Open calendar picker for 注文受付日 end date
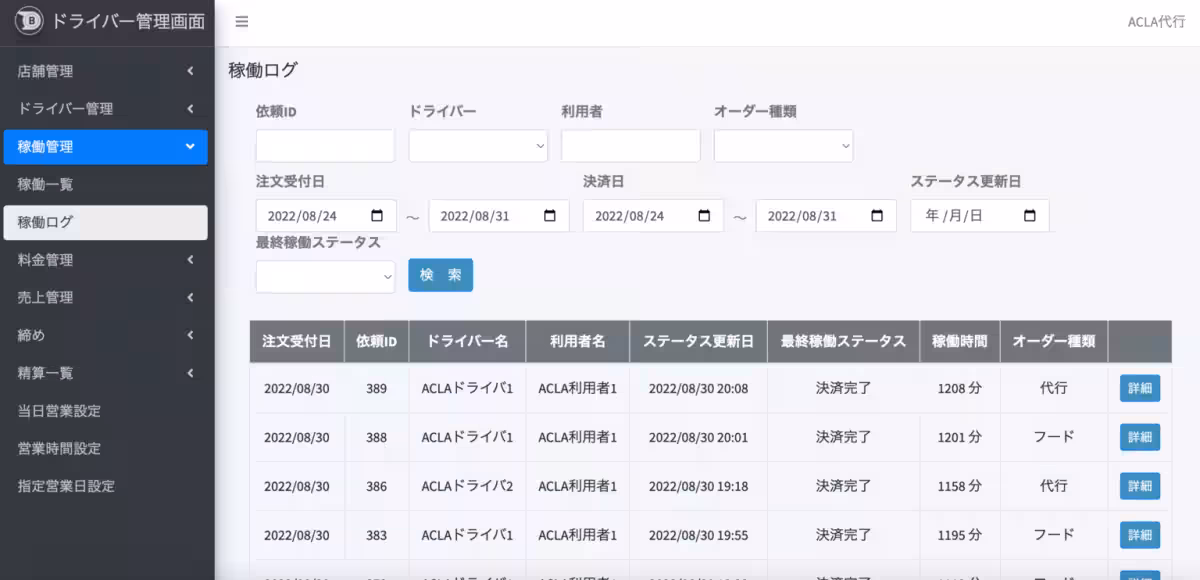1200x580 pixels. (x=550, y=216)
